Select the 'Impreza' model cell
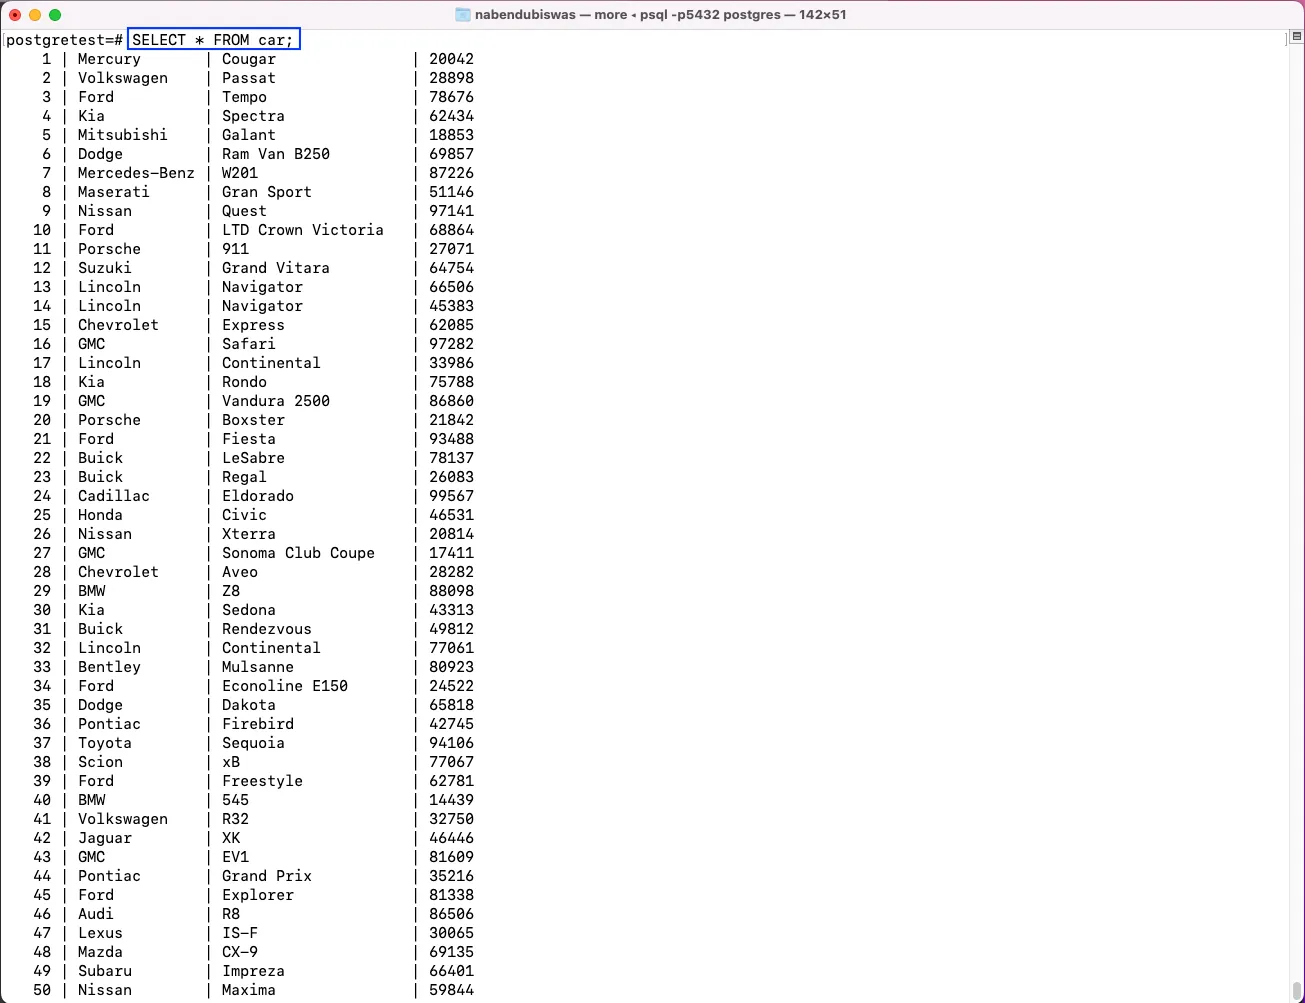The height and width of the screenshot is (1003, 1305). pos(253,971)
